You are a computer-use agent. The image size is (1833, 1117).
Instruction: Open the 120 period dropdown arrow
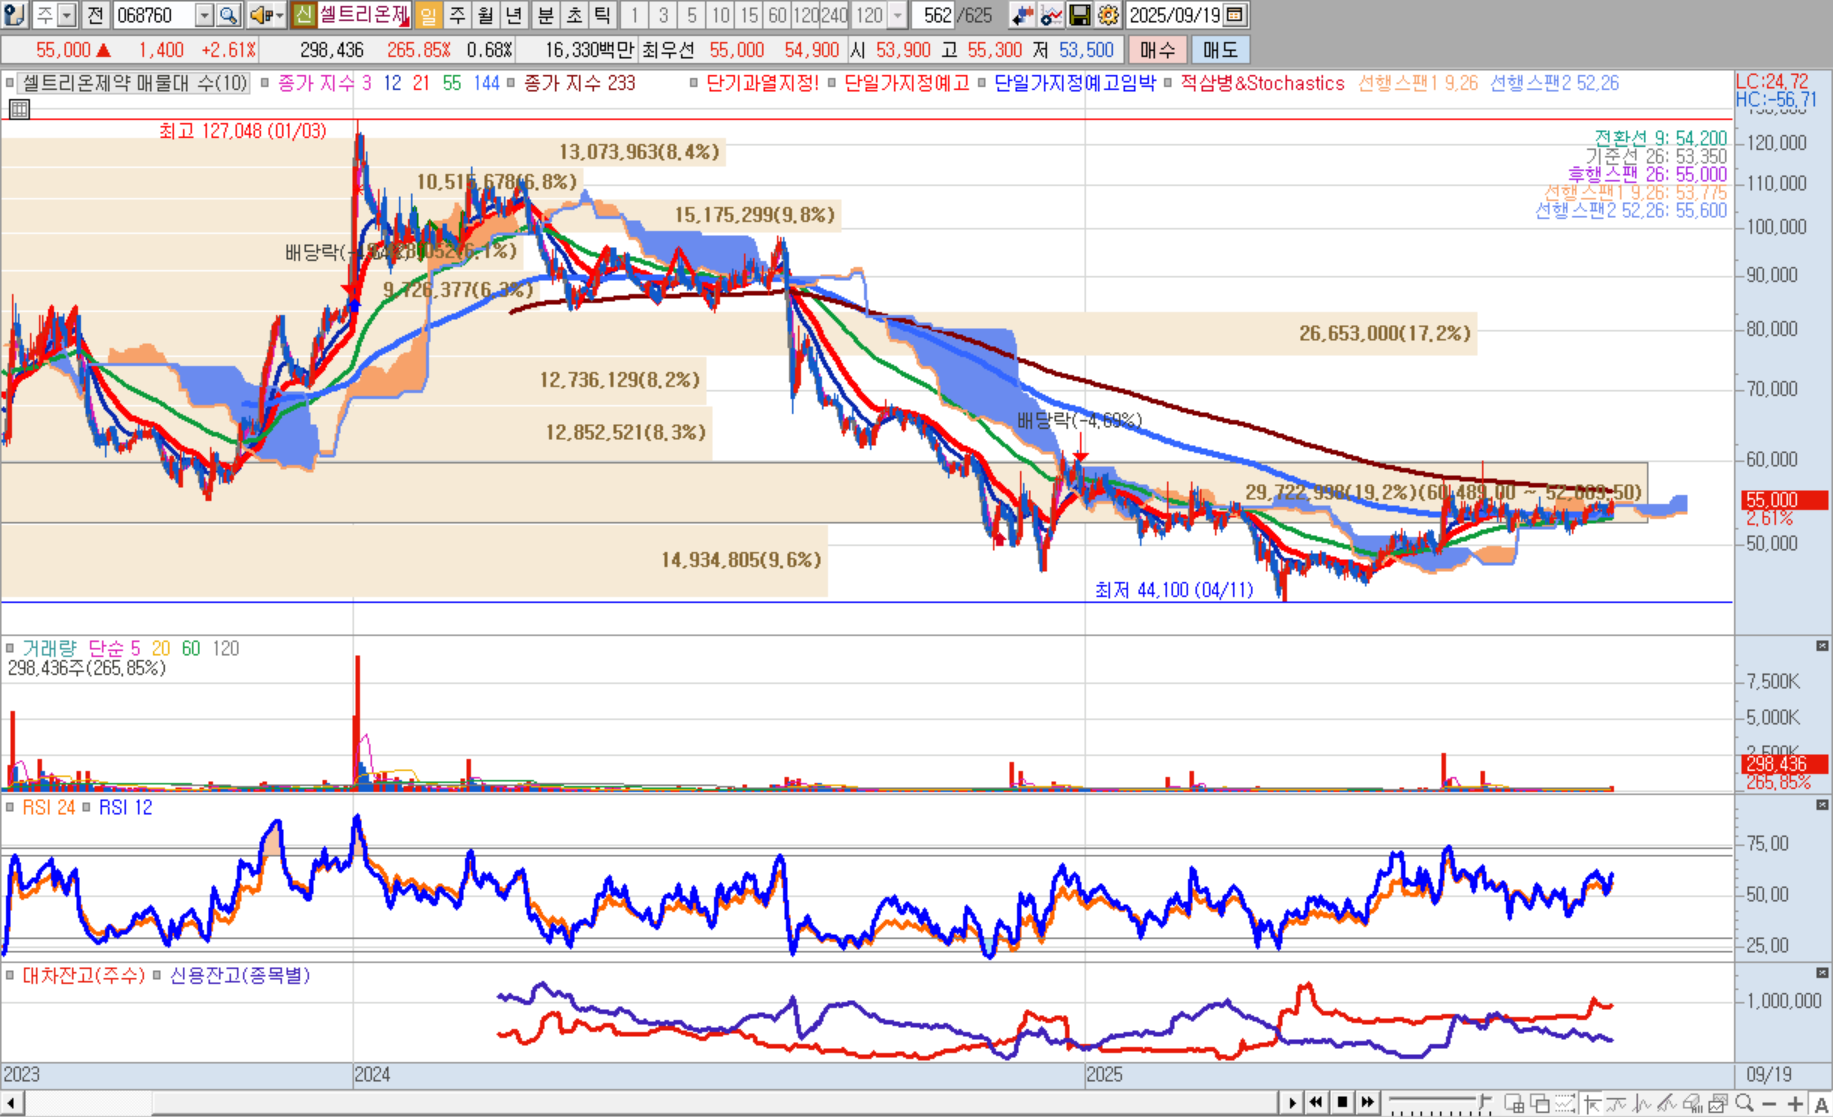click(x=897, y=15)
